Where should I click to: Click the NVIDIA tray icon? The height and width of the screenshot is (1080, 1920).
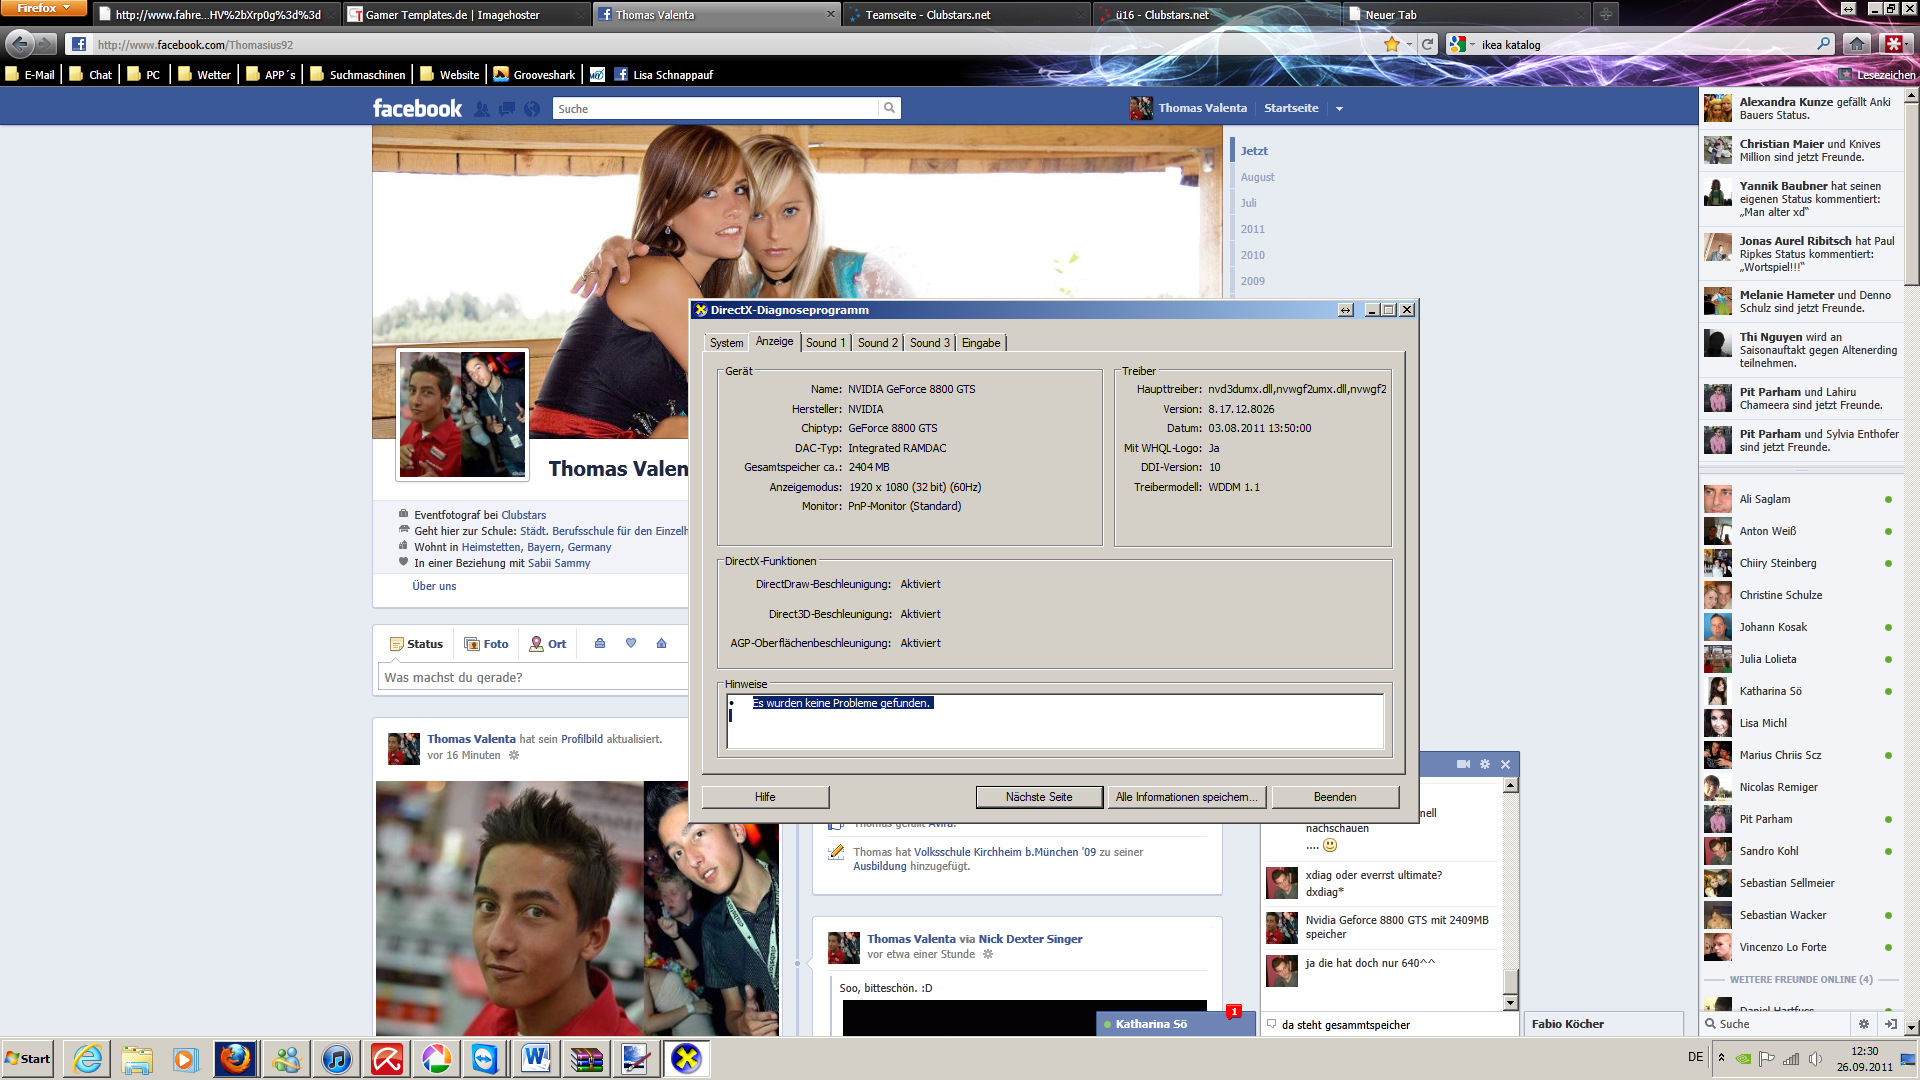[1743, 1059]
